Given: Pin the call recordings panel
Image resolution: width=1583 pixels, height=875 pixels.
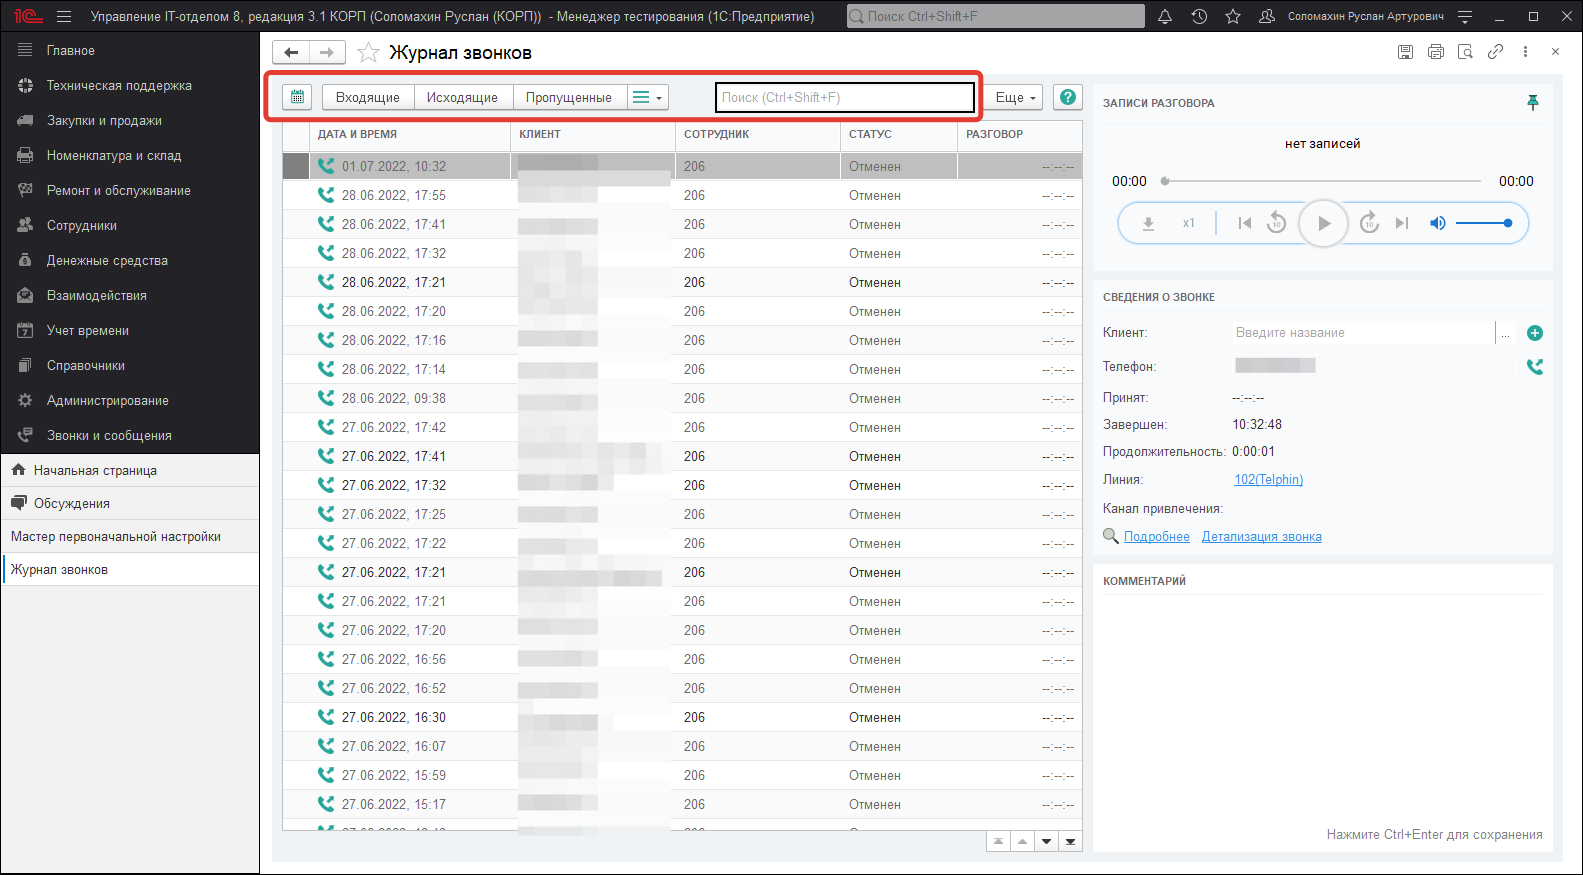Looking at the screenshot, I should pyautogui.click(x=1532, y=103).
